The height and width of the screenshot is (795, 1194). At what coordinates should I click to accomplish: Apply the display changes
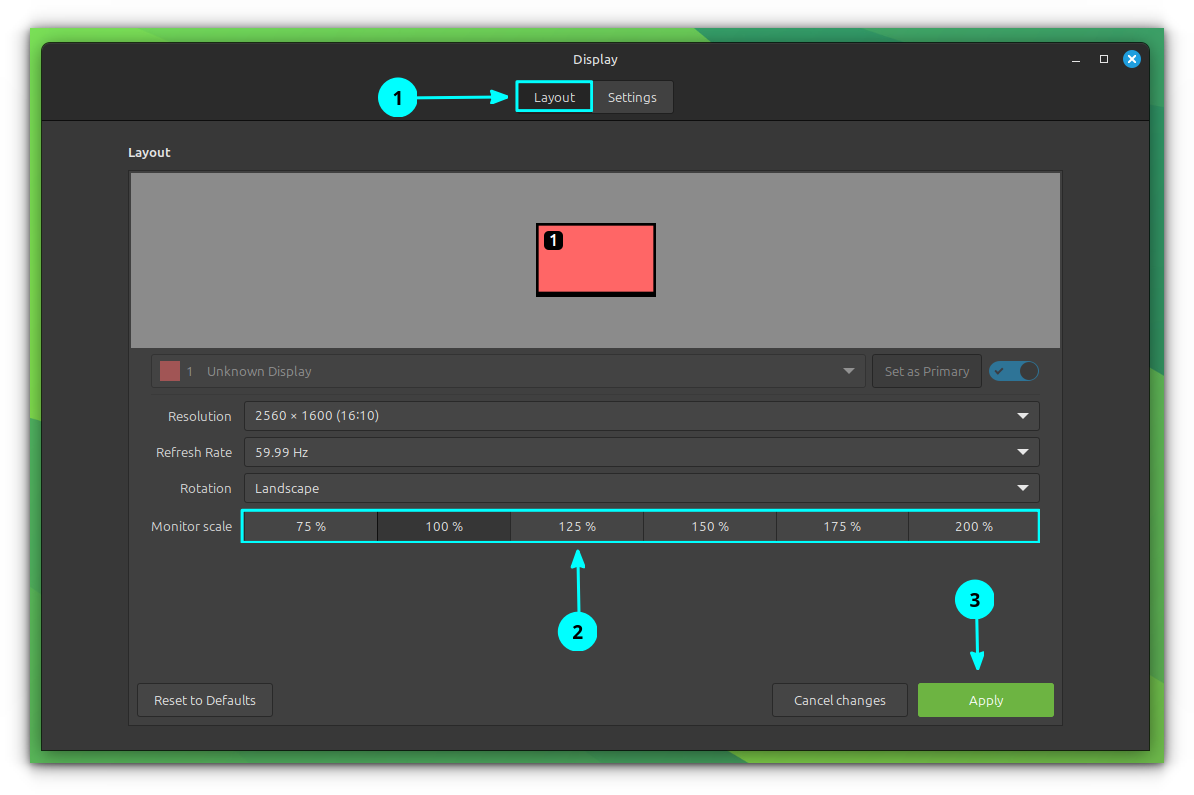click(x=985, y=700)
